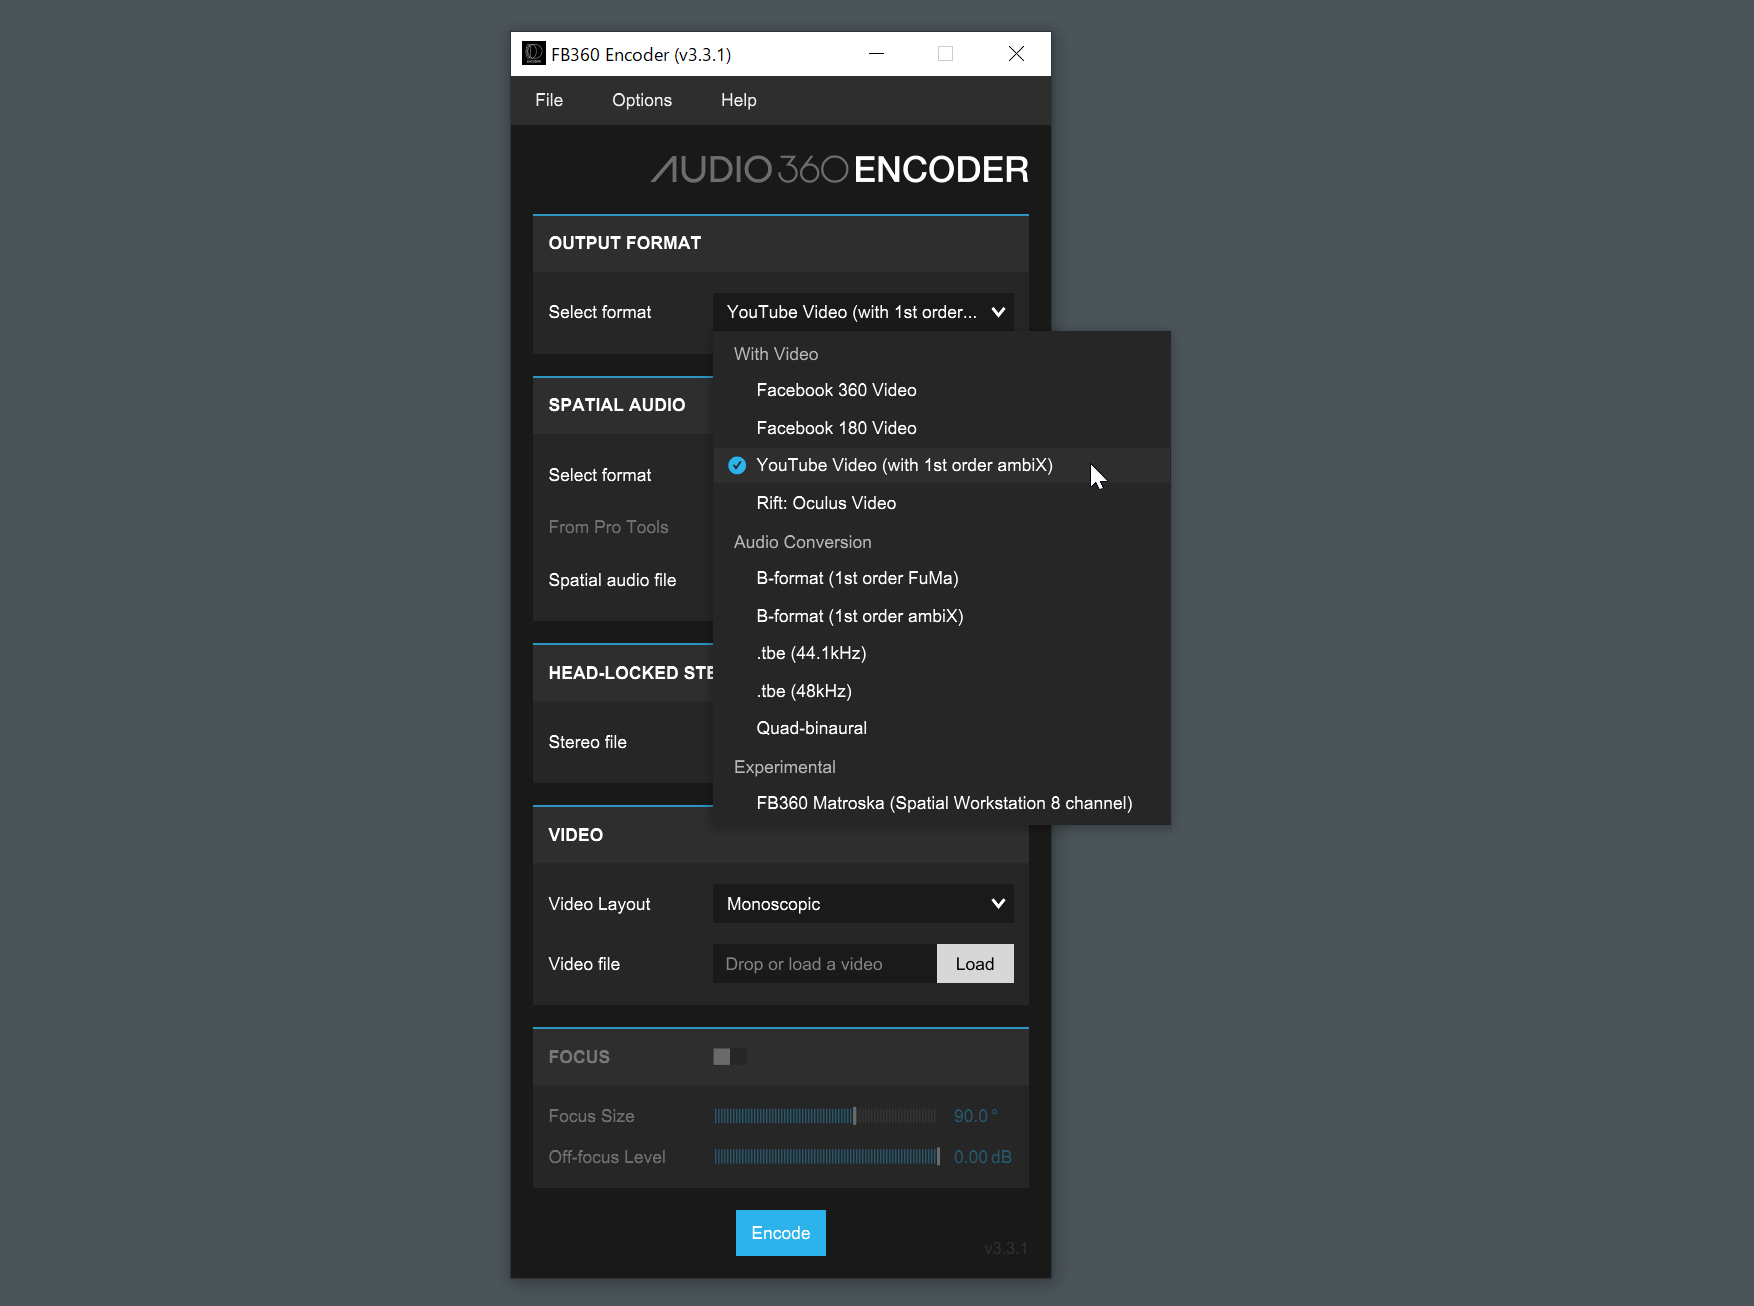The height and width of the screenshot is (1306, 1754).
Task: Click the From Pro Tools label
Action: click(x=608, y=527)
